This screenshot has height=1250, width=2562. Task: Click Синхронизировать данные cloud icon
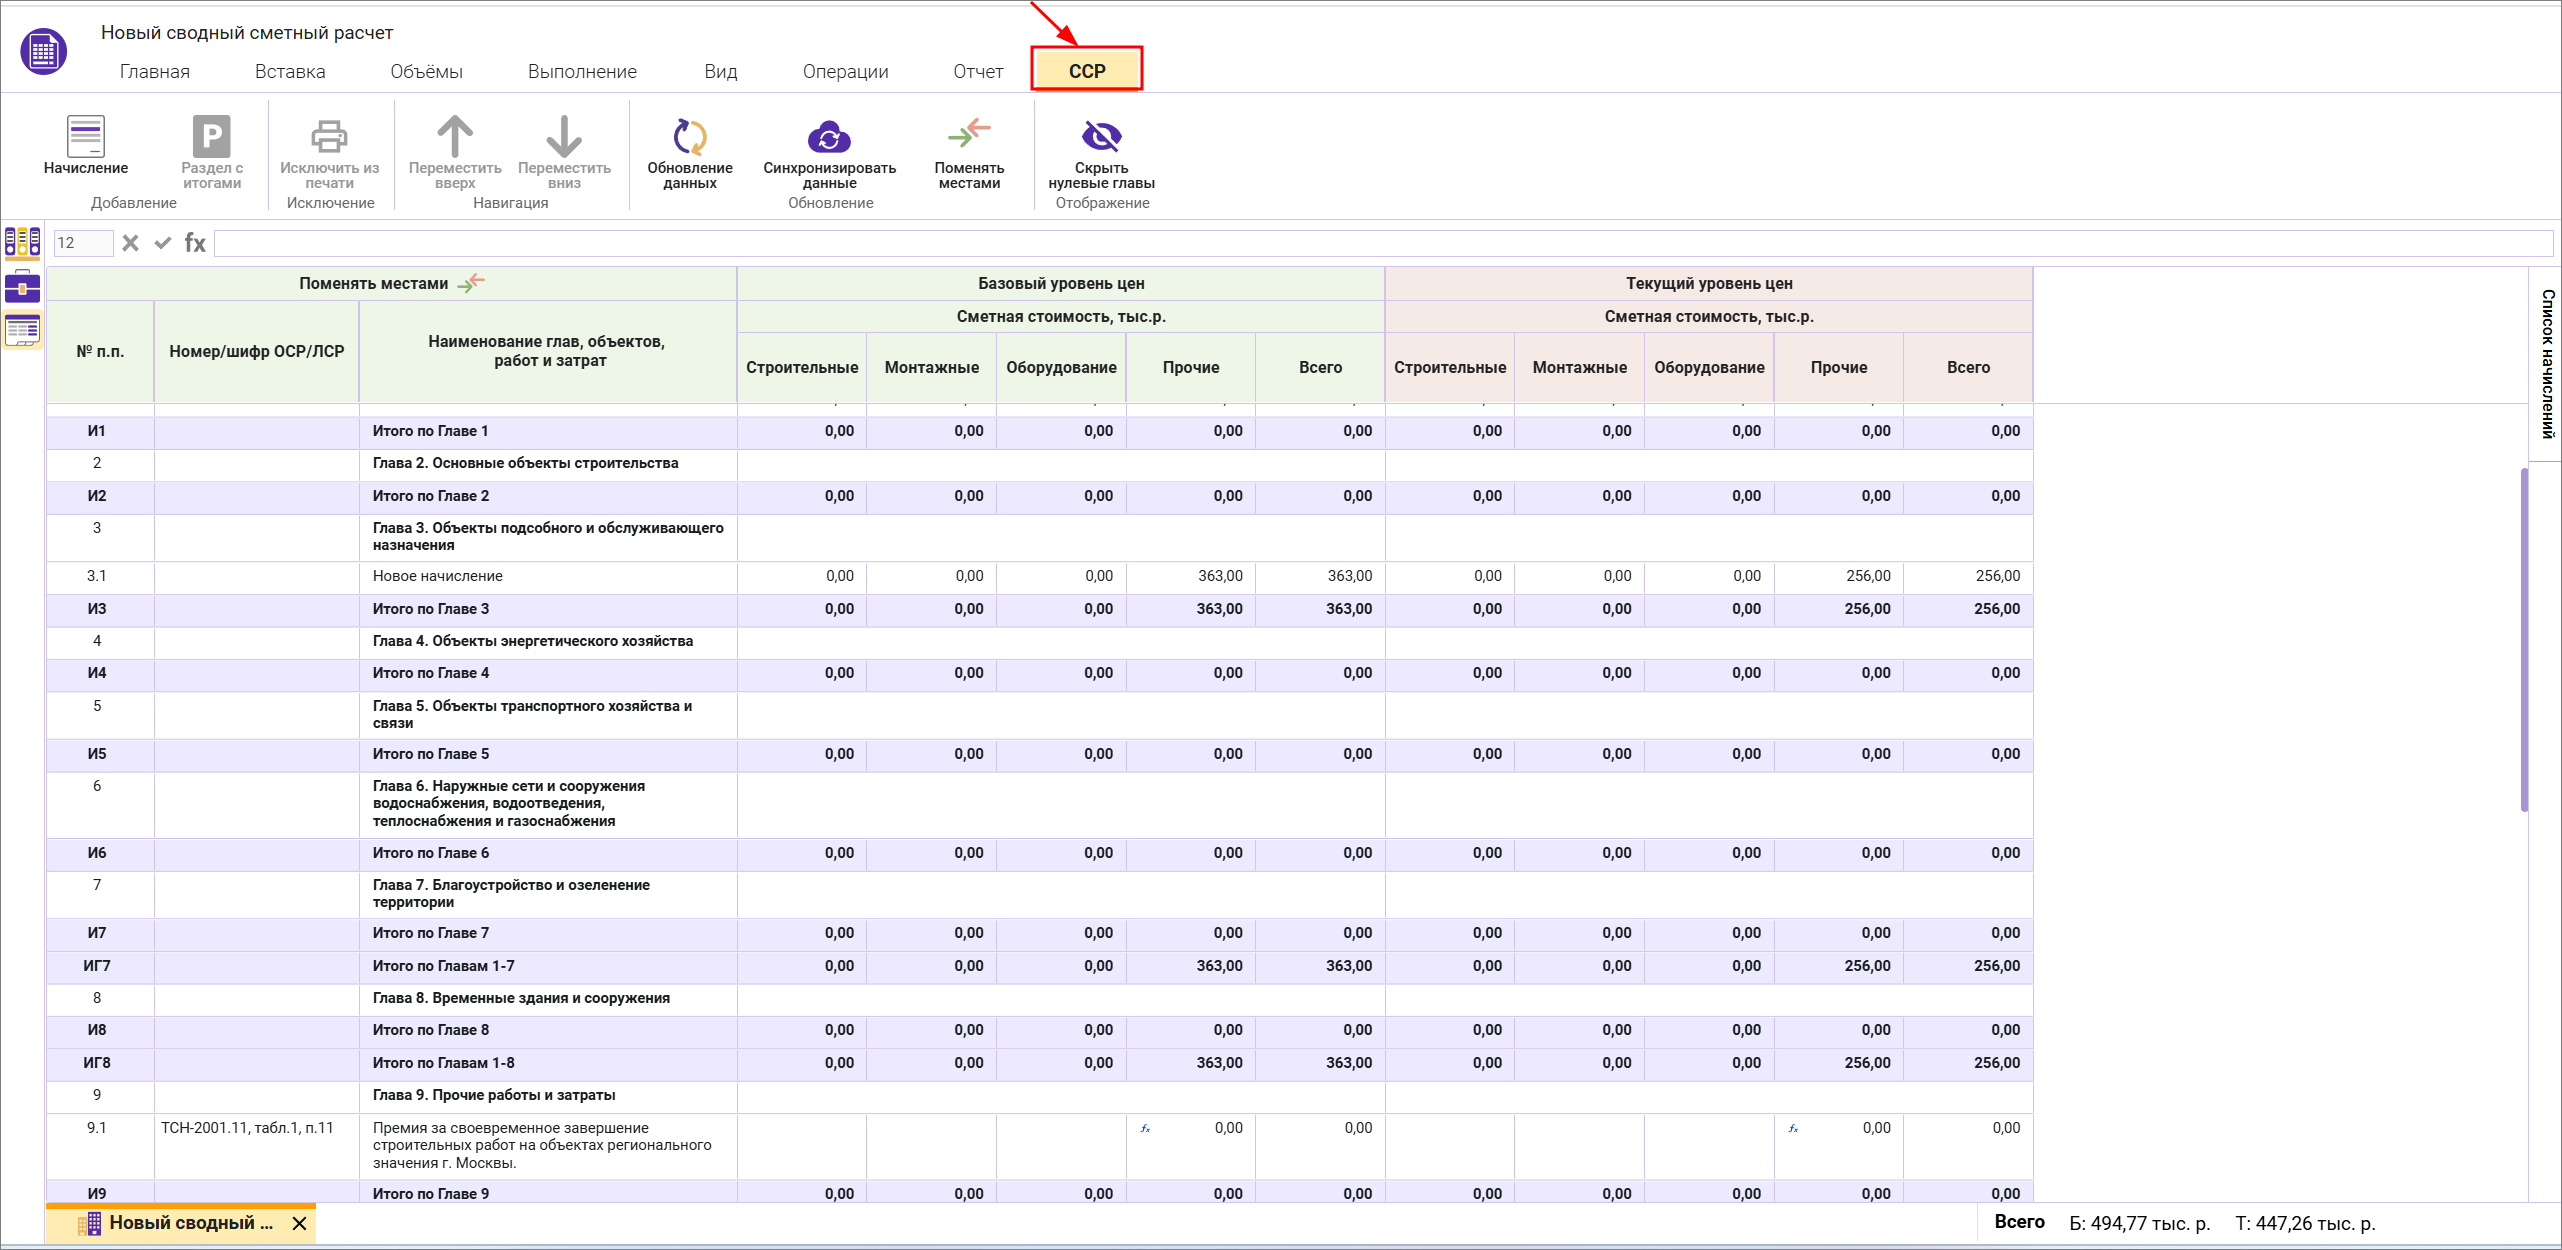[828, 137]
